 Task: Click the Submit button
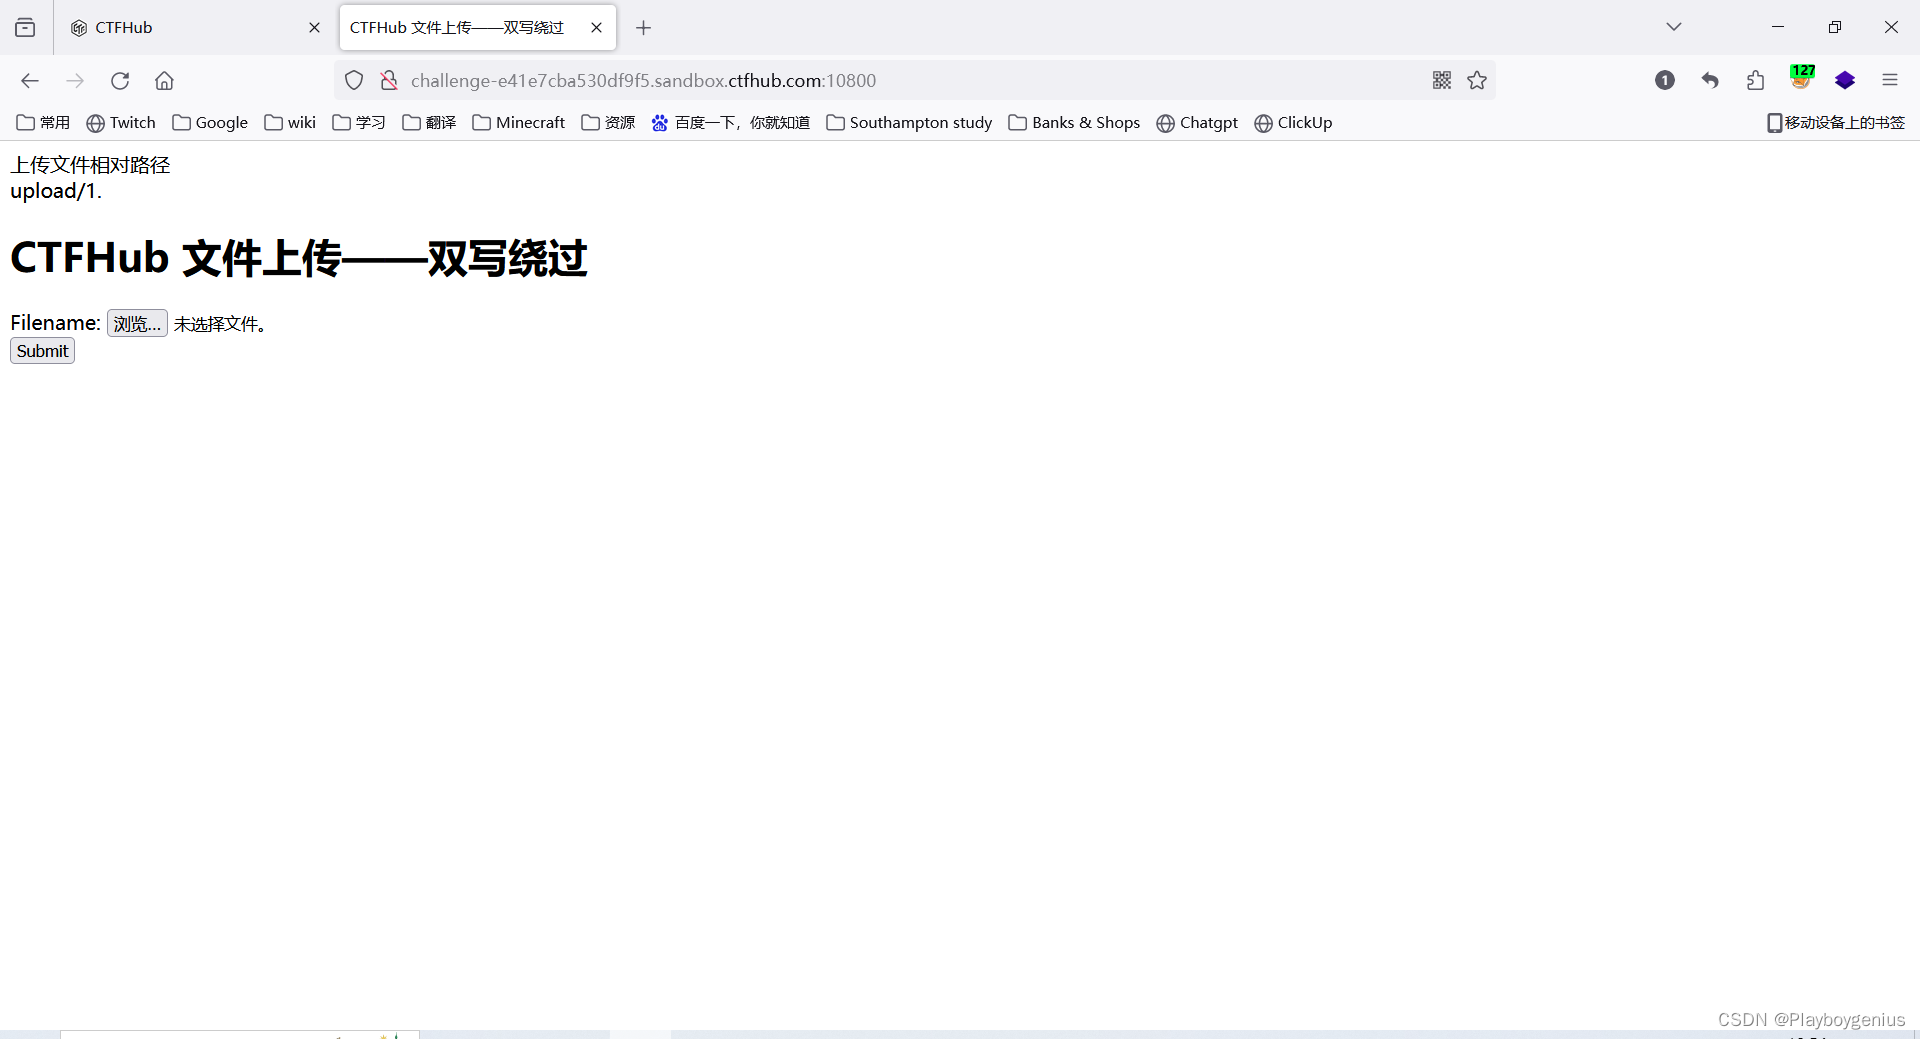[42, 351]
